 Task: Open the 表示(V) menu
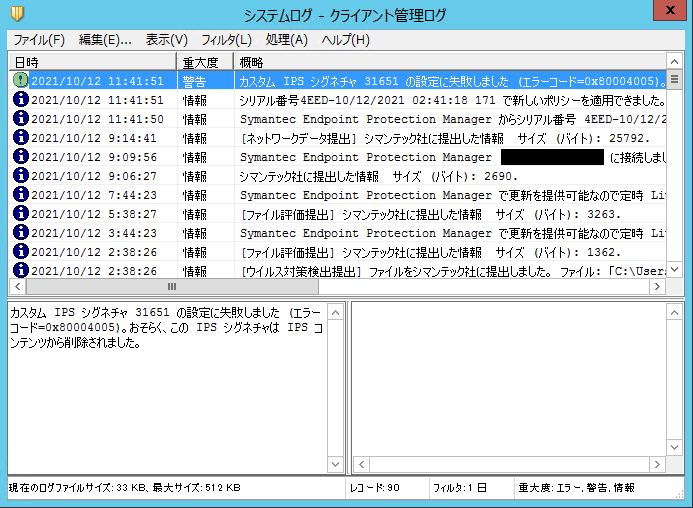coord(166,40)
